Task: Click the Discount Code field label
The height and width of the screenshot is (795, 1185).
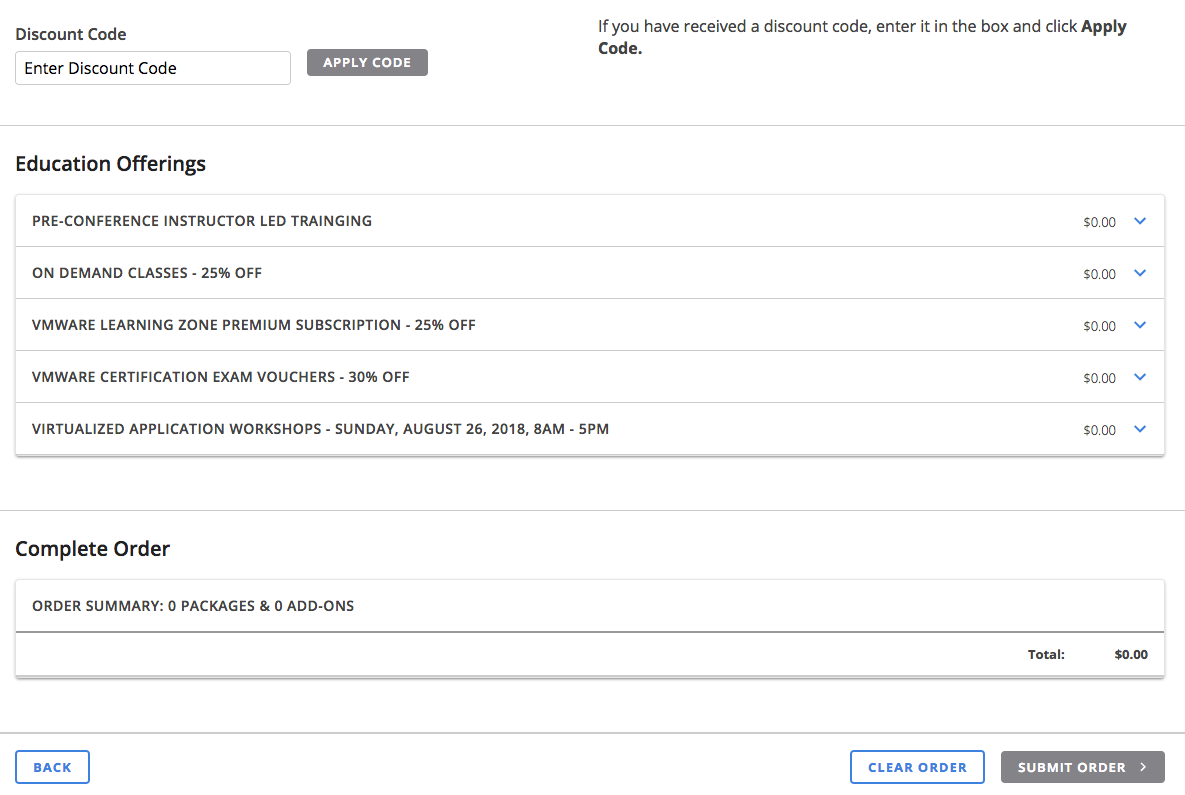Action: 71,34
